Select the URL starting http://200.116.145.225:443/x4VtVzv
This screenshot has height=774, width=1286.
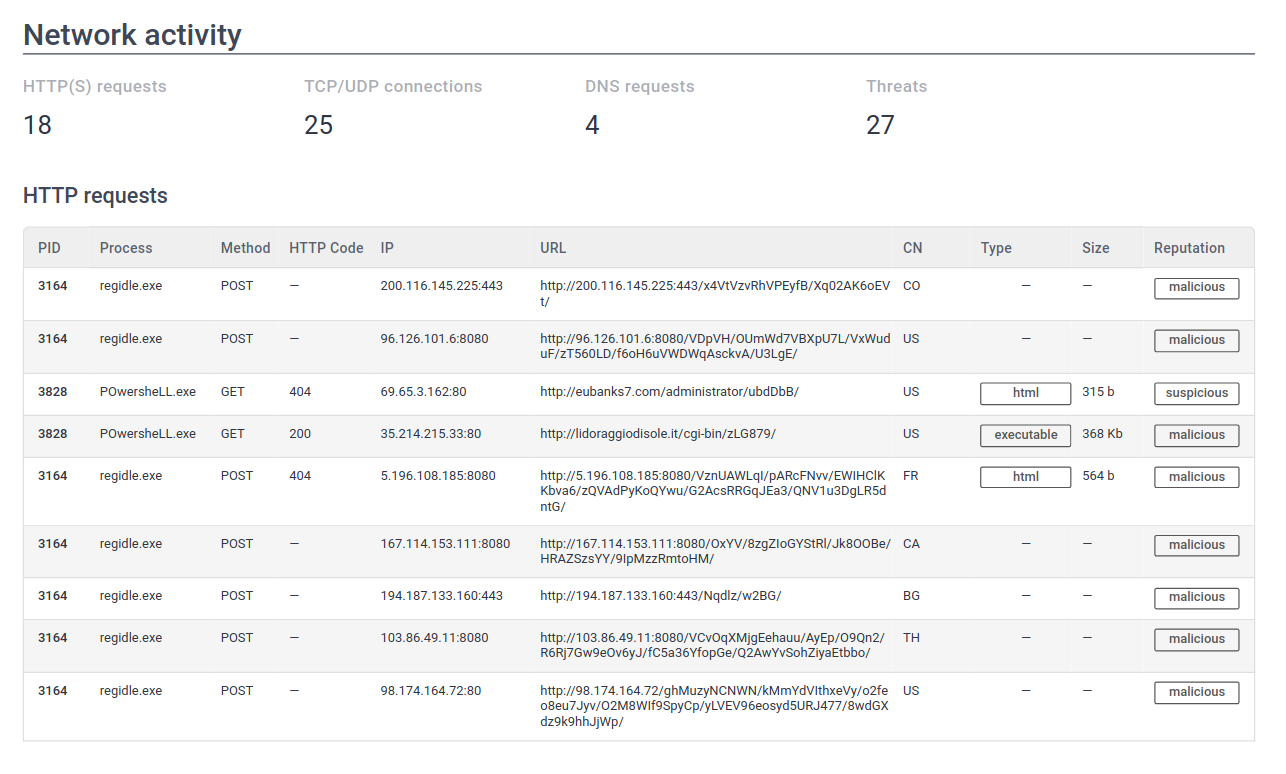pos(715,294)
